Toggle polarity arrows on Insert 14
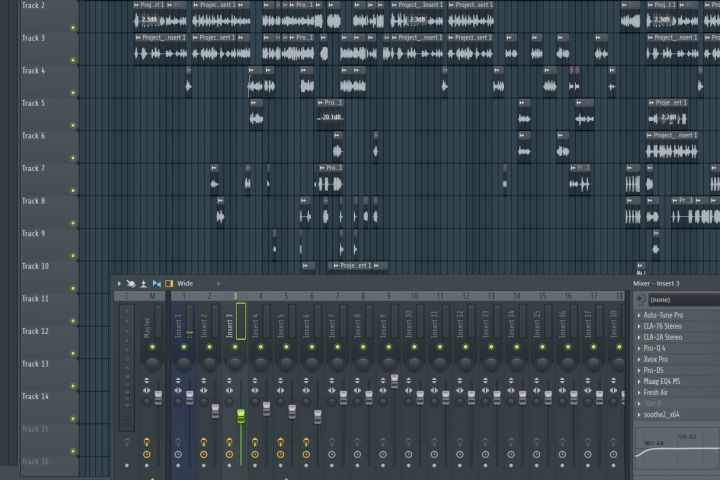 coord(511,380)
